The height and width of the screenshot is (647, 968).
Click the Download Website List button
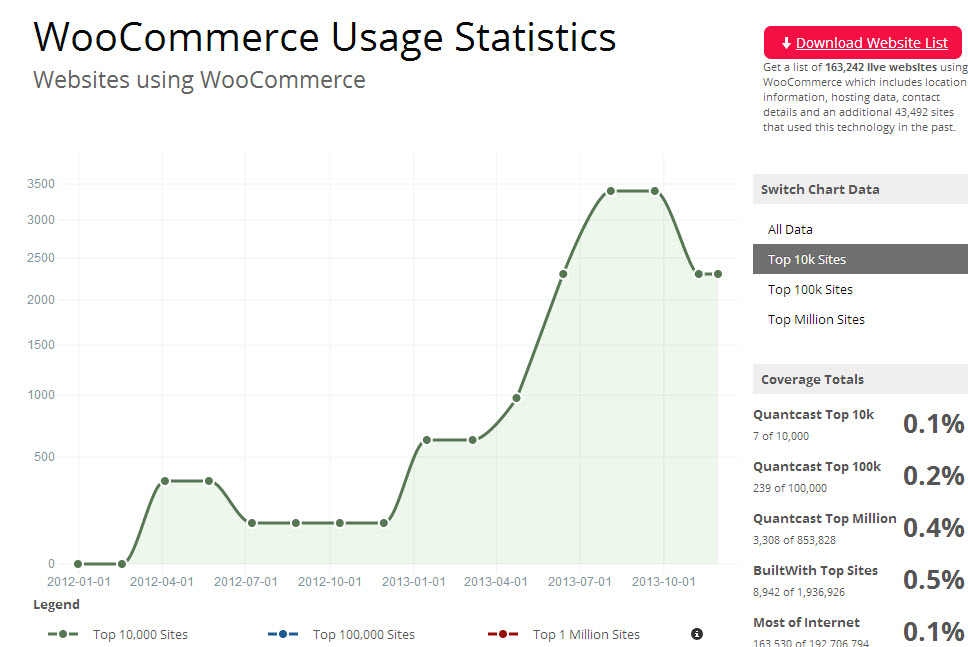pos(862,43)
